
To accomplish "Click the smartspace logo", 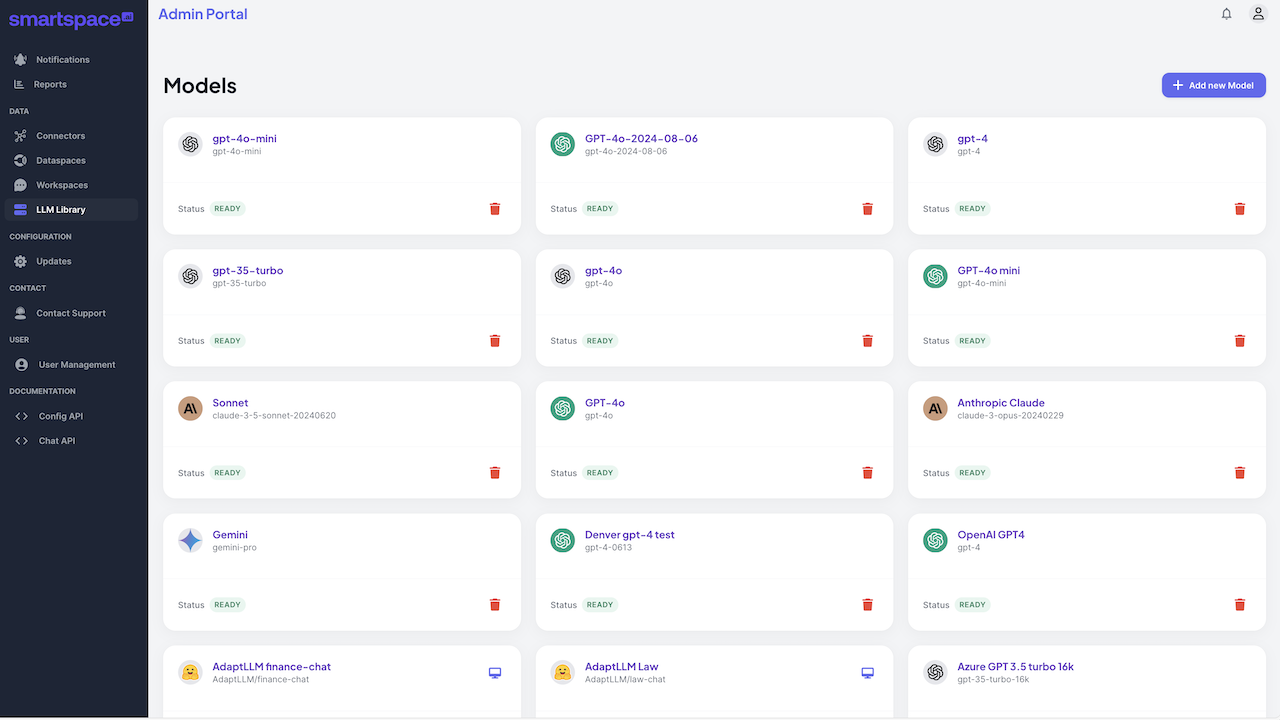I will [71, 19].
